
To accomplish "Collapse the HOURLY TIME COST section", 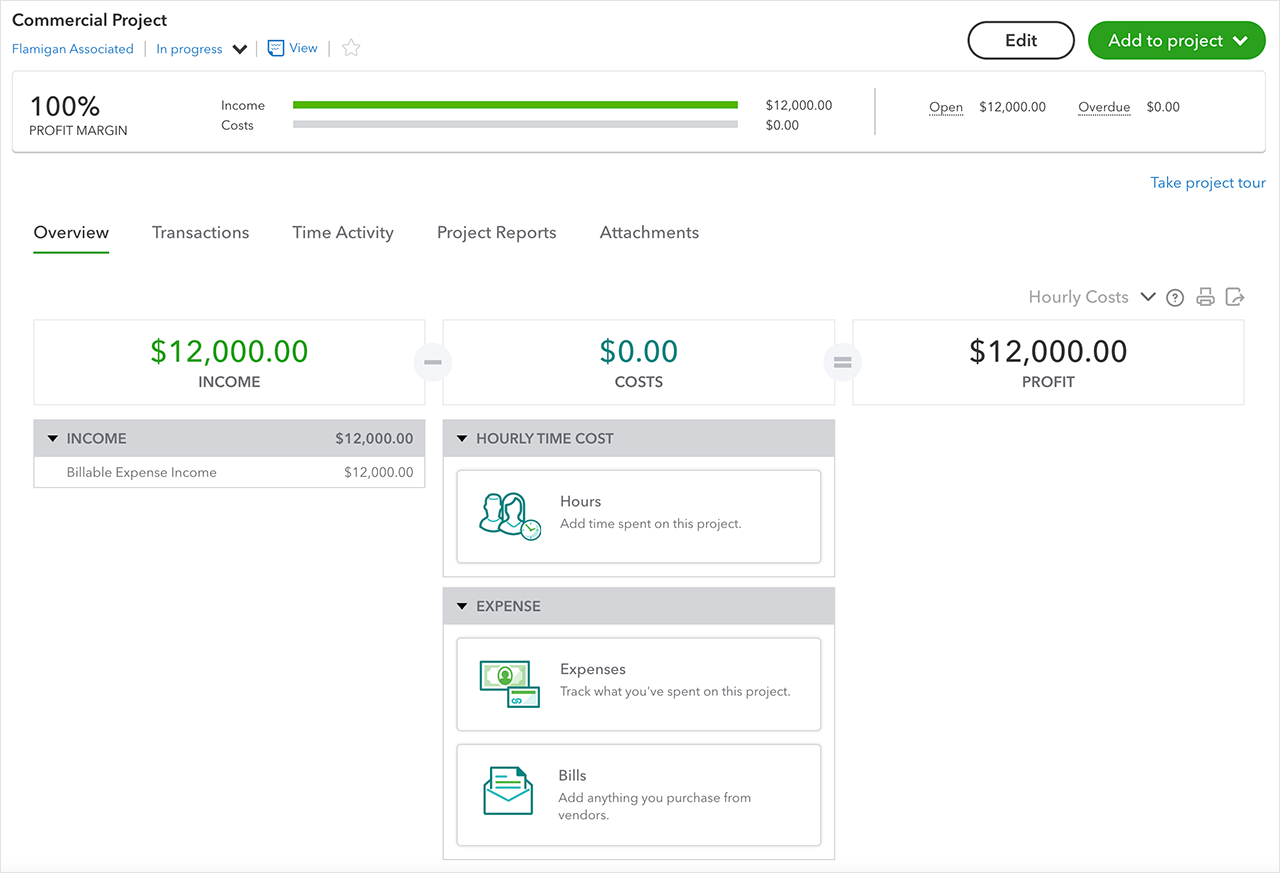I will point(462,439).
